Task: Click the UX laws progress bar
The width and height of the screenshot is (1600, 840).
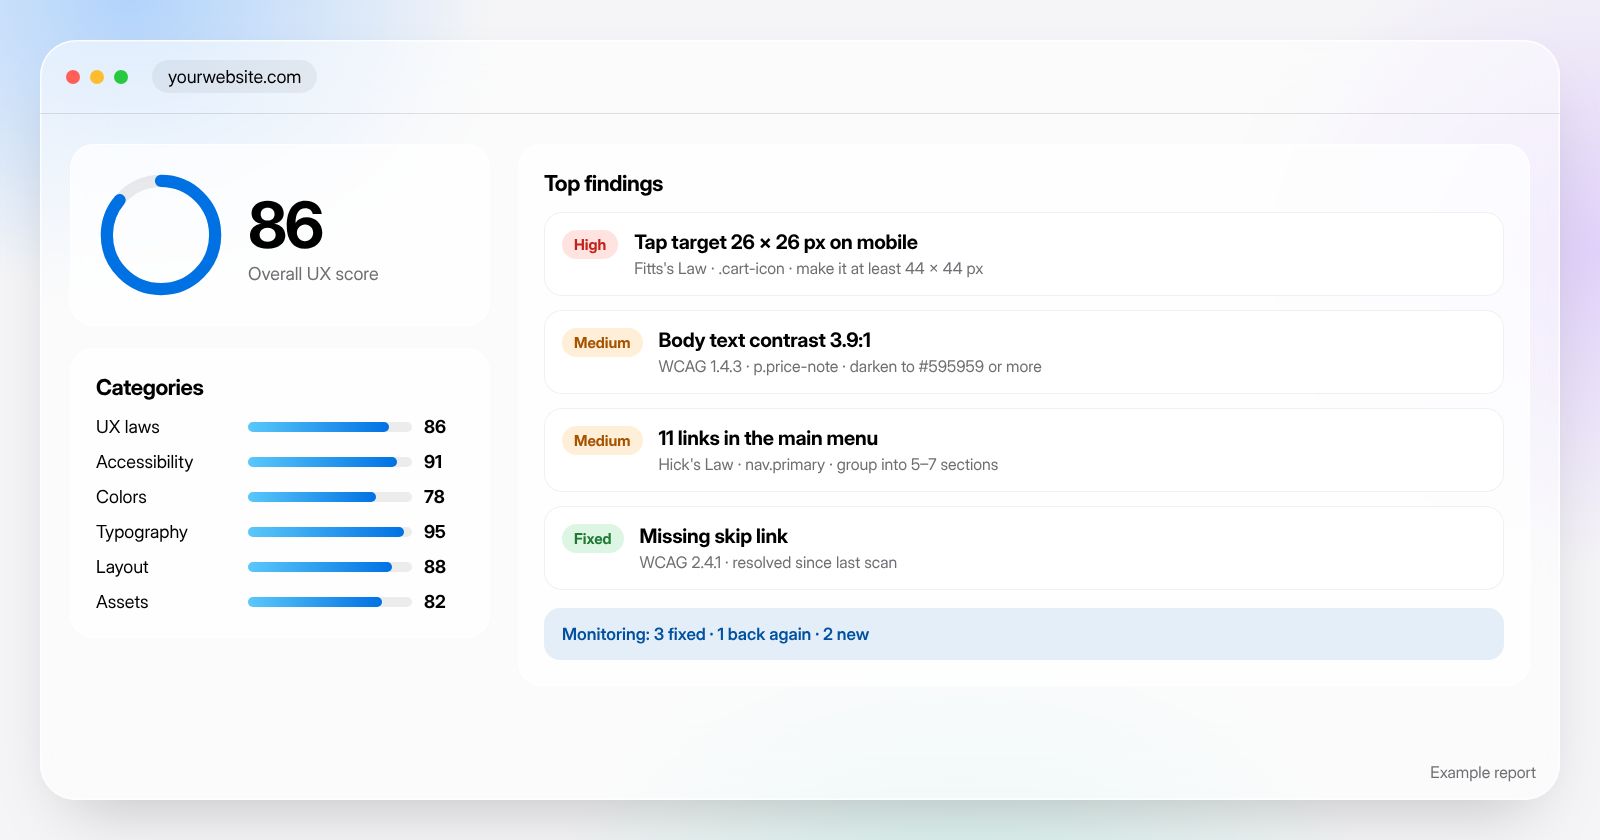Action: point(330,427)
